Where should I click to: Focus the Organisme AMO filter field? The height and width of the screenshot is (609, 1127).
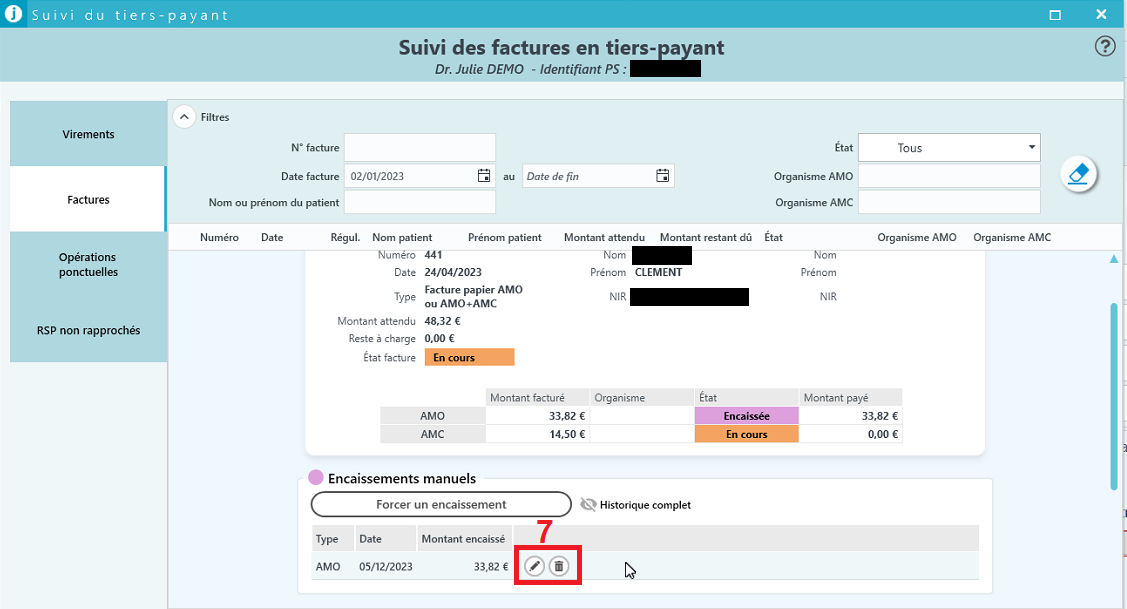(x=948, y=176)
